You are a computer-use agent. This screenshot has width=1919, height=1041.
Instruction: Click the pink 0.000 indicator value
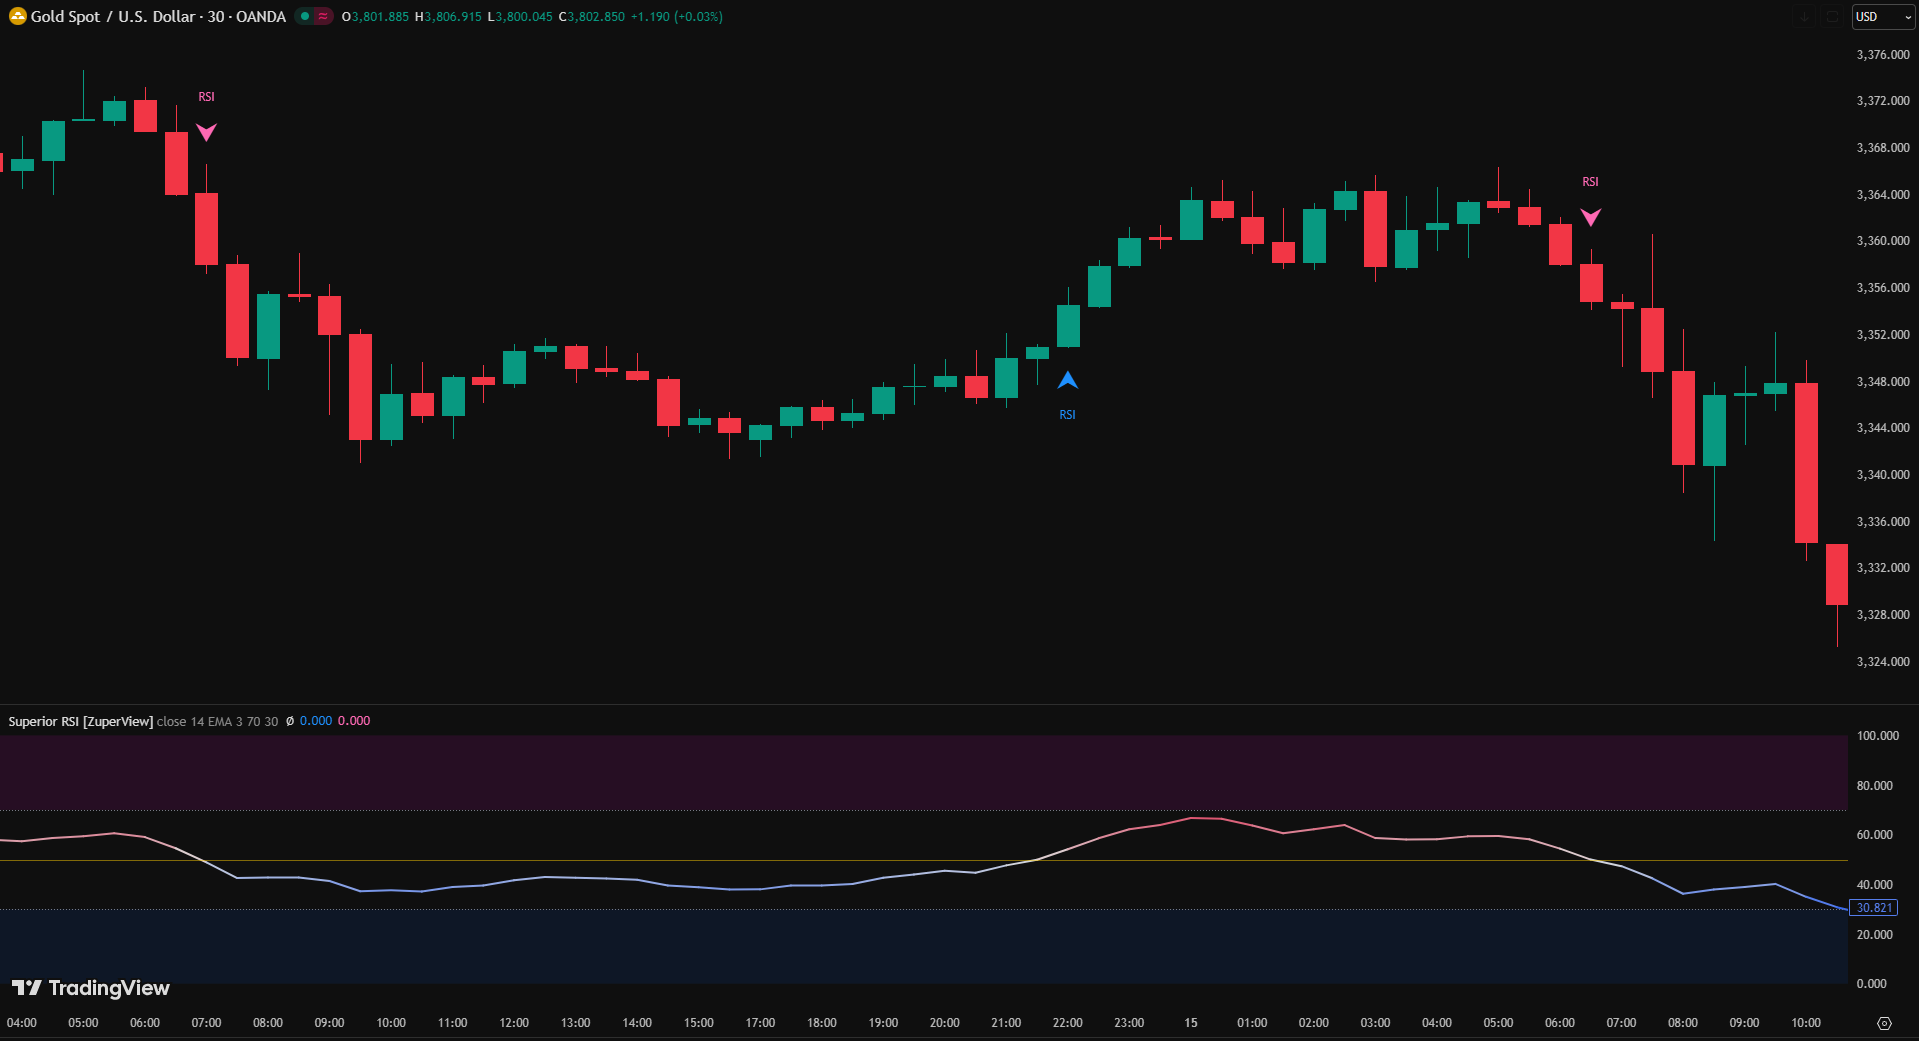(354, 721)
